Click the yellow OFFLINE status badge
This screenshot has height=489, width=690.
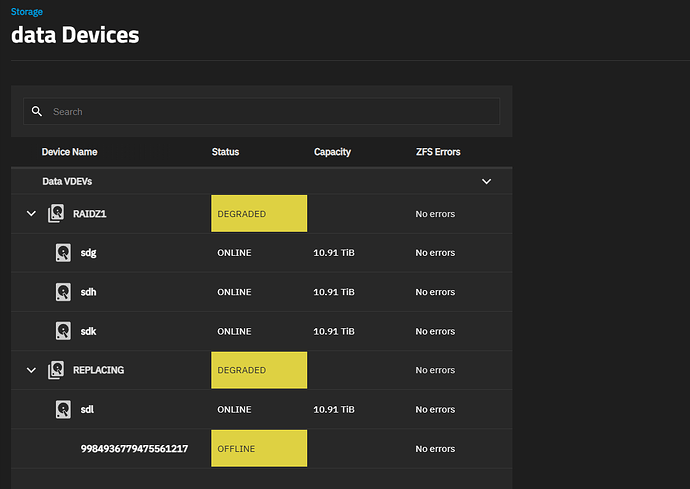(x=258, y=449)
